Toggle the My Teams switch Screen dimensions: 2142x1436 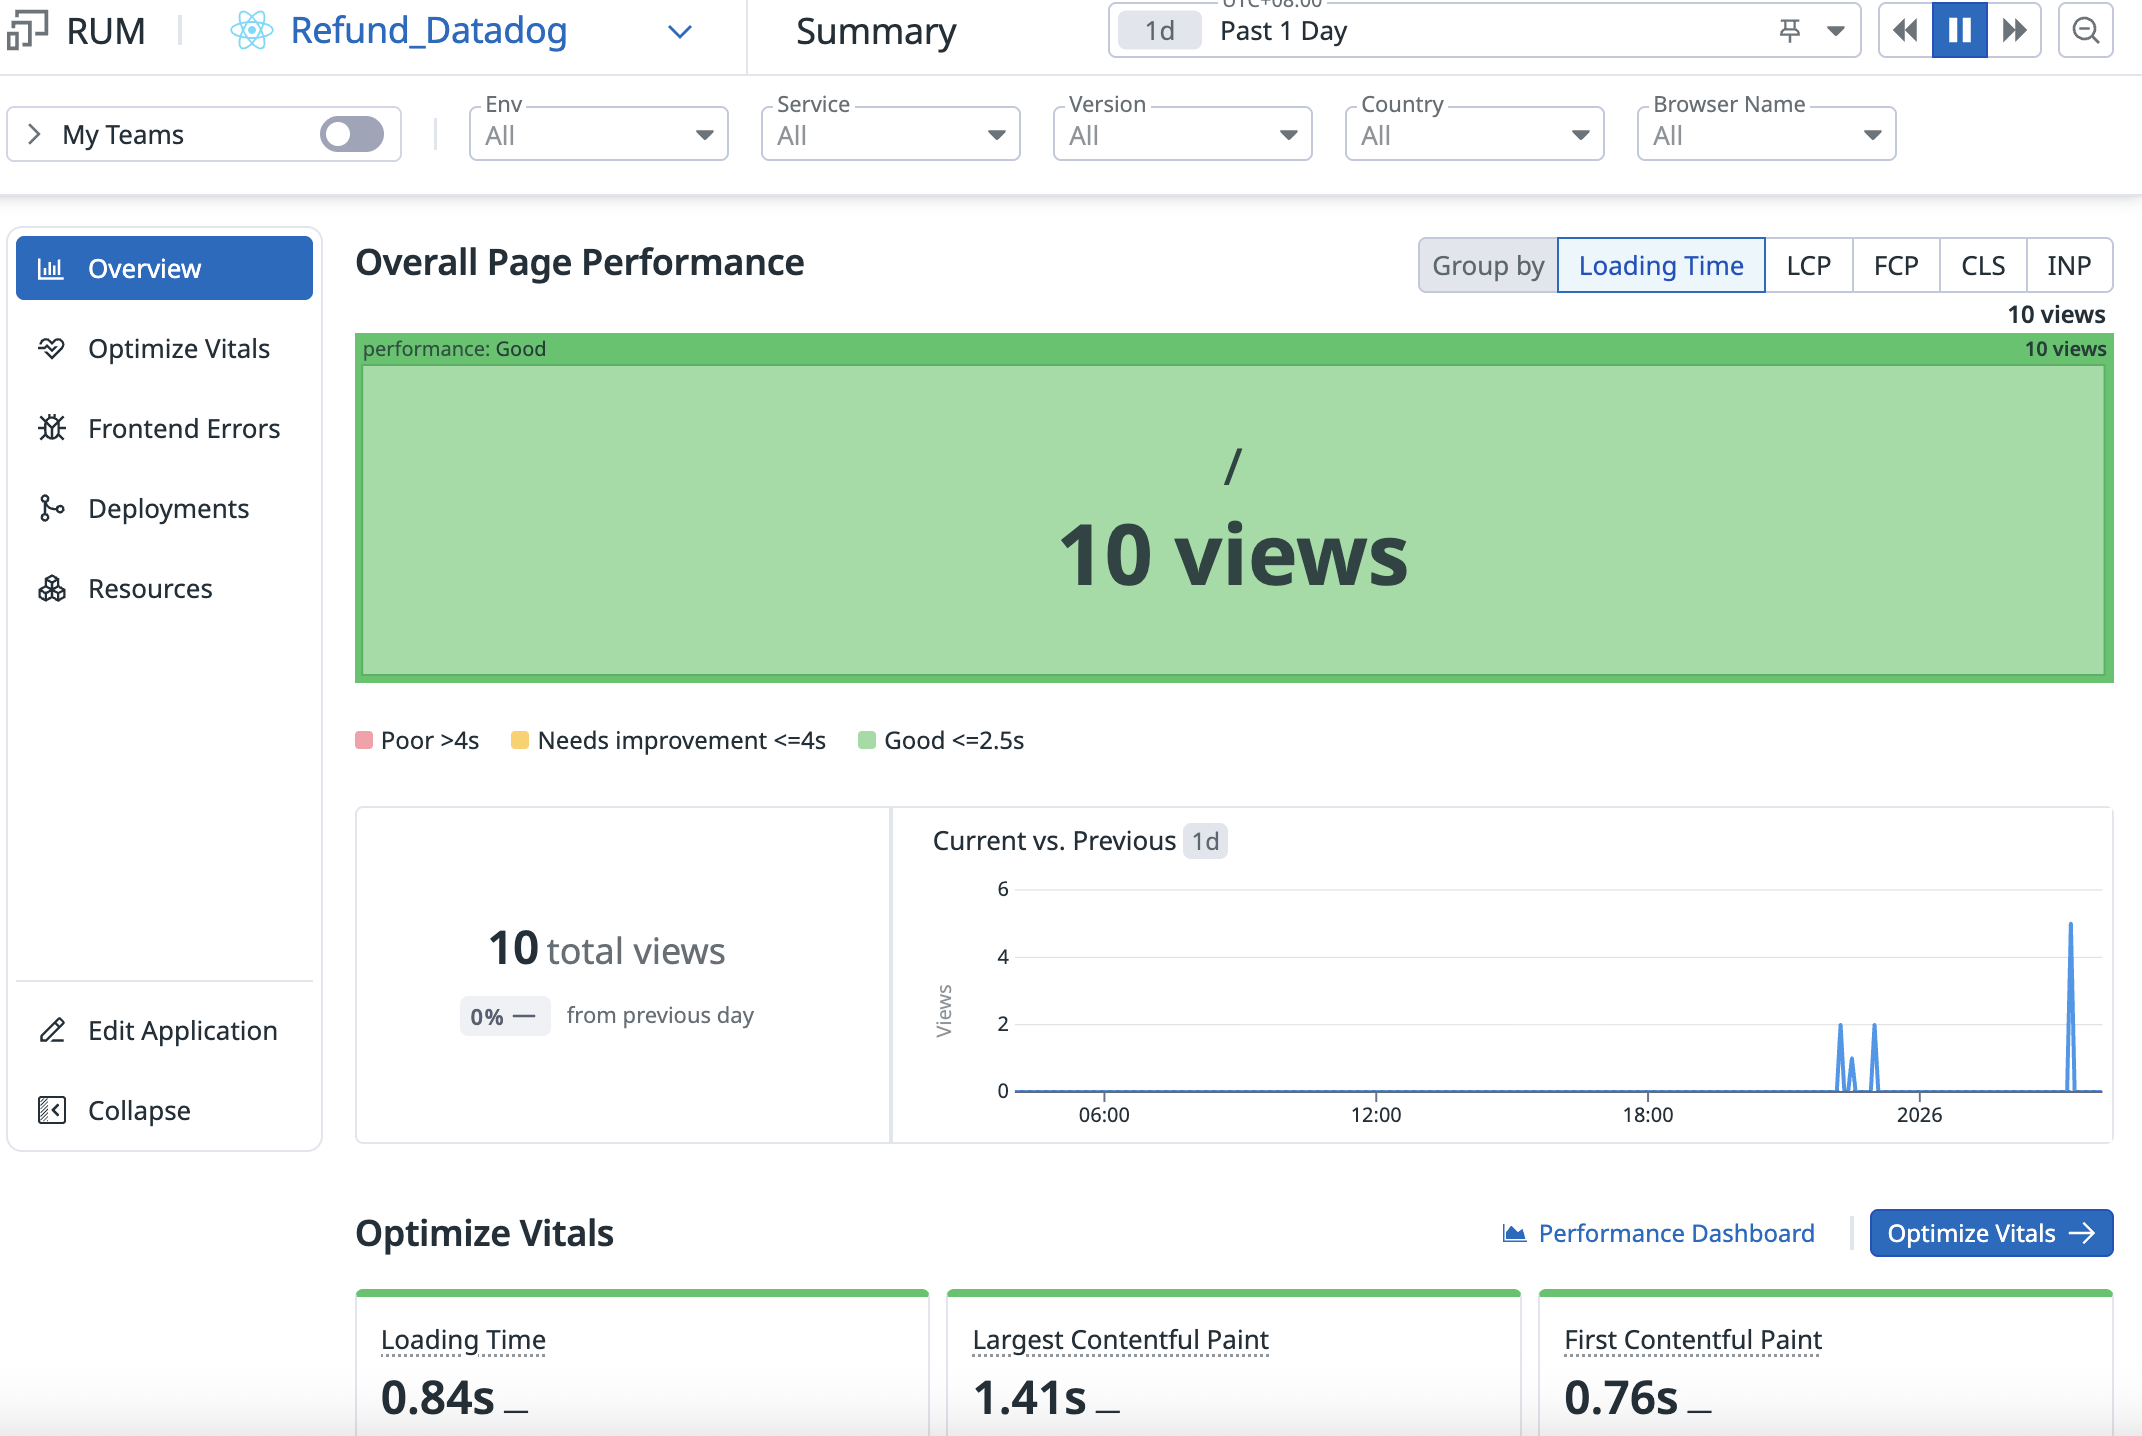coord(352,134)
